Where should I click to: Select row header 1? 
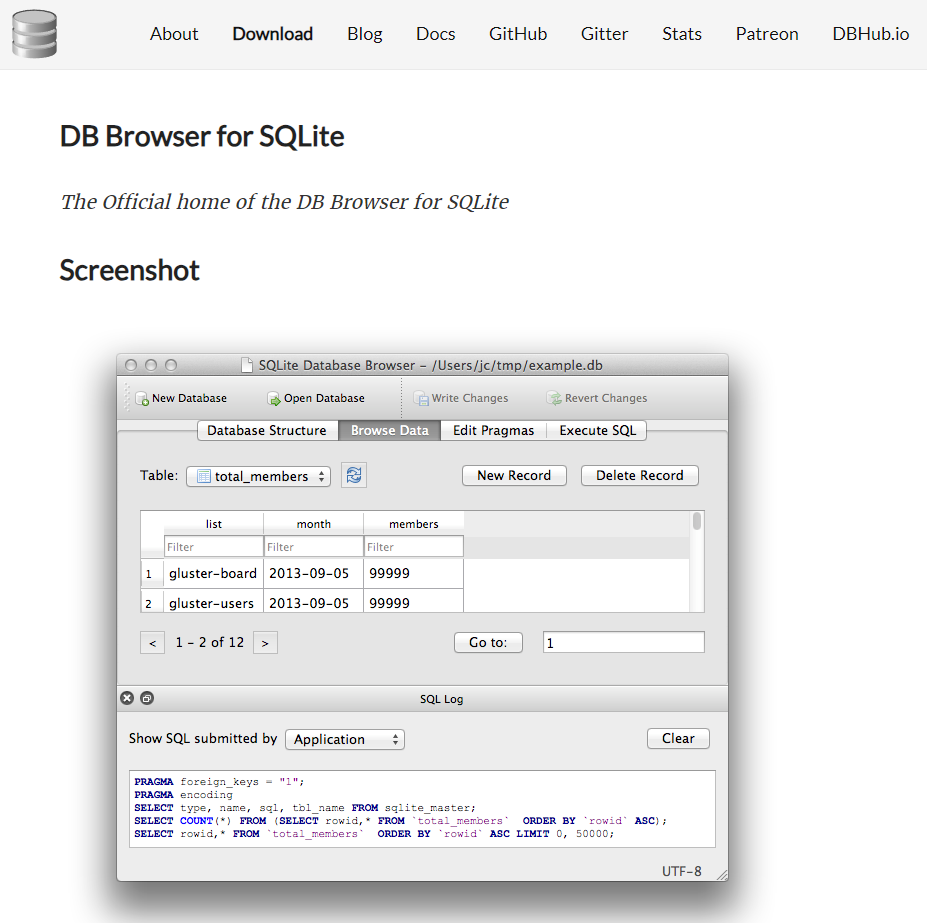coord(152,574)
